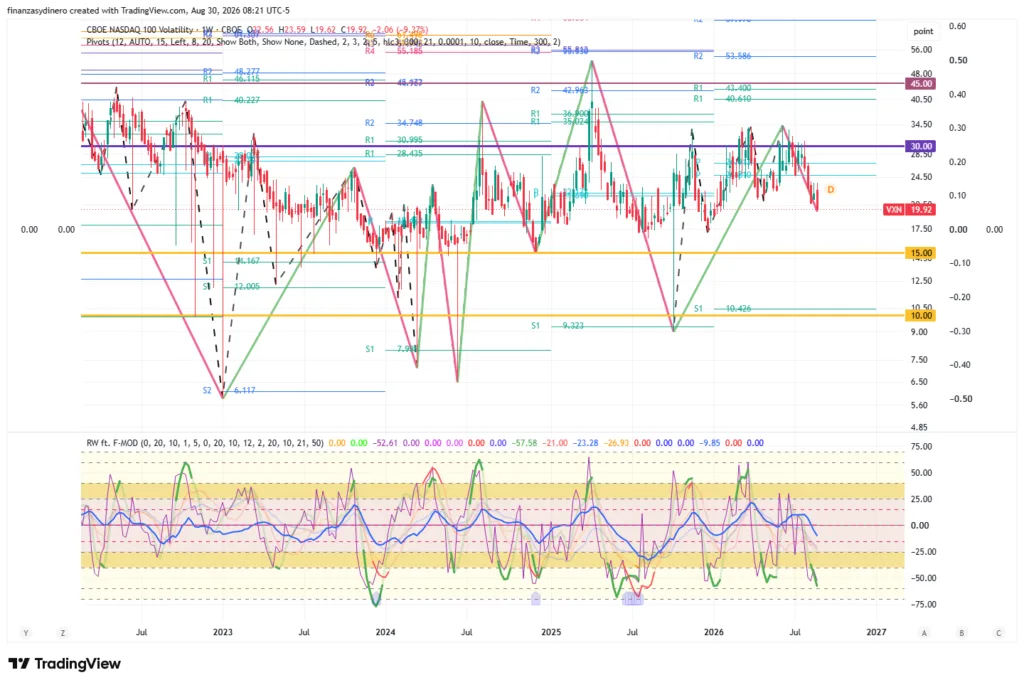Click the R2 53.586 pivot label
Image resolution: width=1024 pixels, height=685 pixels.
coord(722,56)
